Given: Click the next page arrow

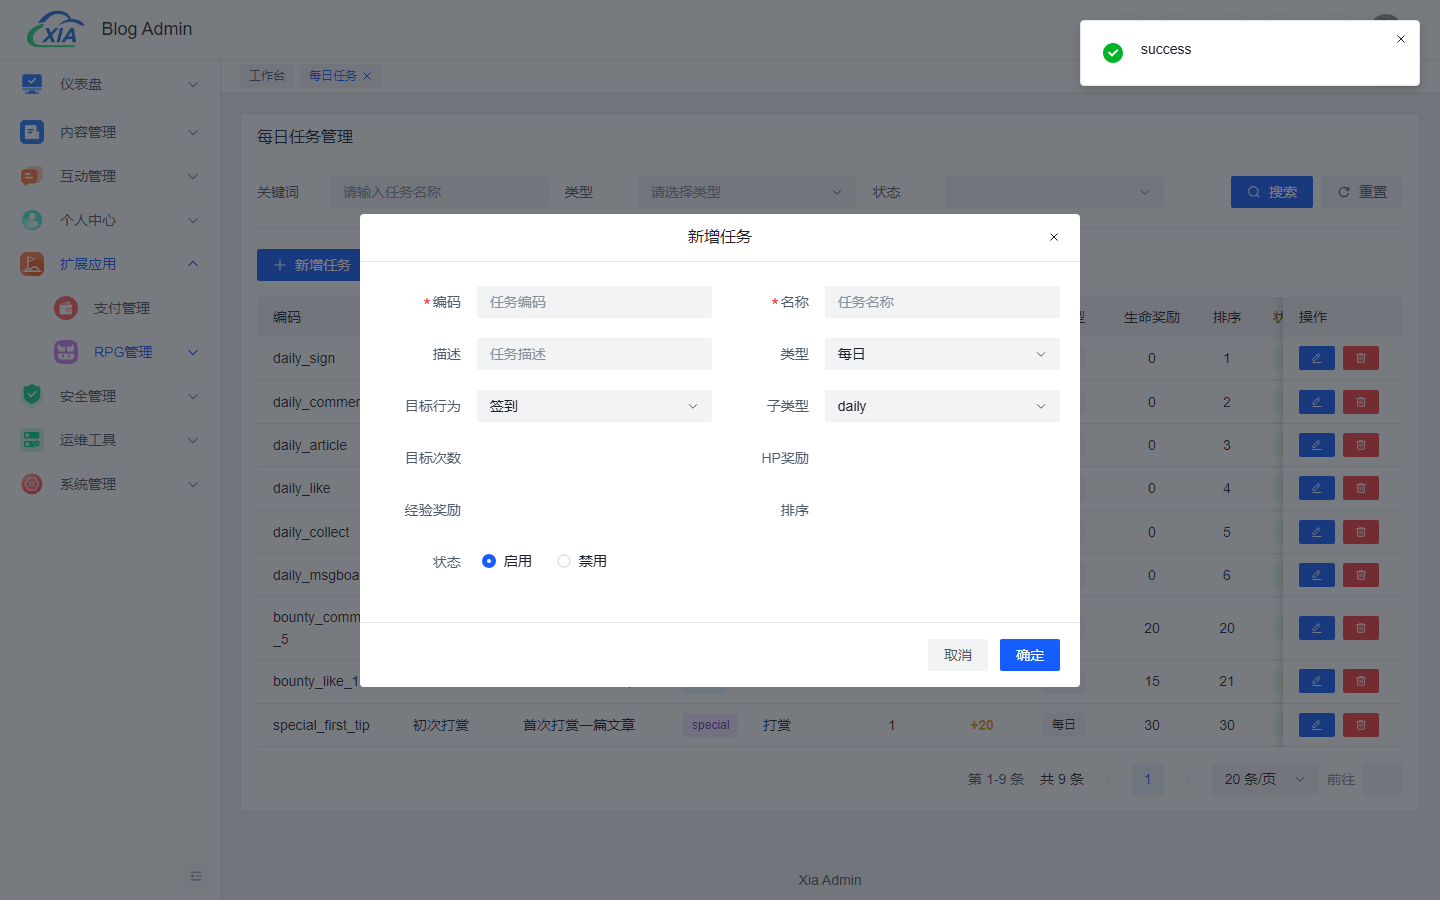Looking at the screenshot, I should pyautogui.click(x=1188, y=779).
